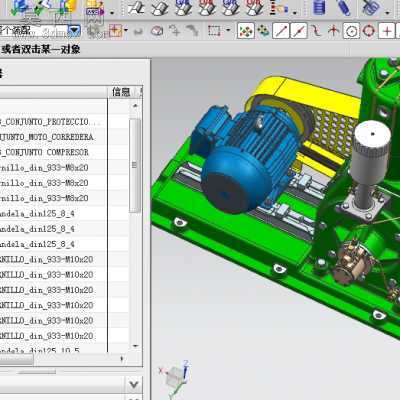Click the pink 3D box icon

click(x=157, y=31)
